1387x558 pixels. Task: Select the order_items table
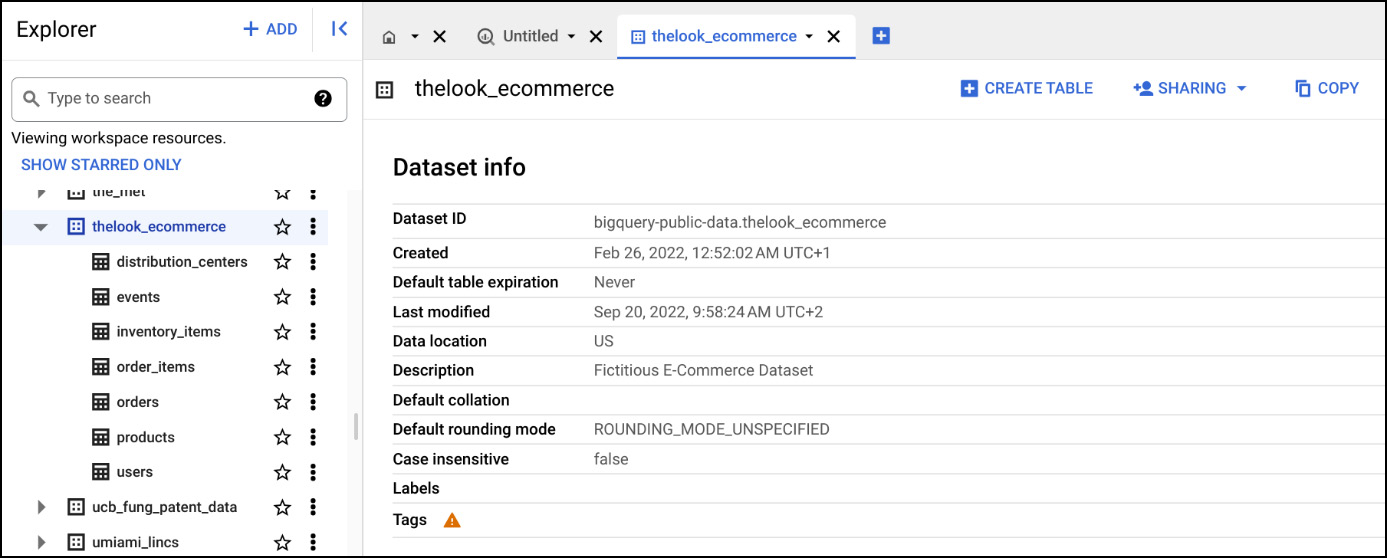coord(155,367)
